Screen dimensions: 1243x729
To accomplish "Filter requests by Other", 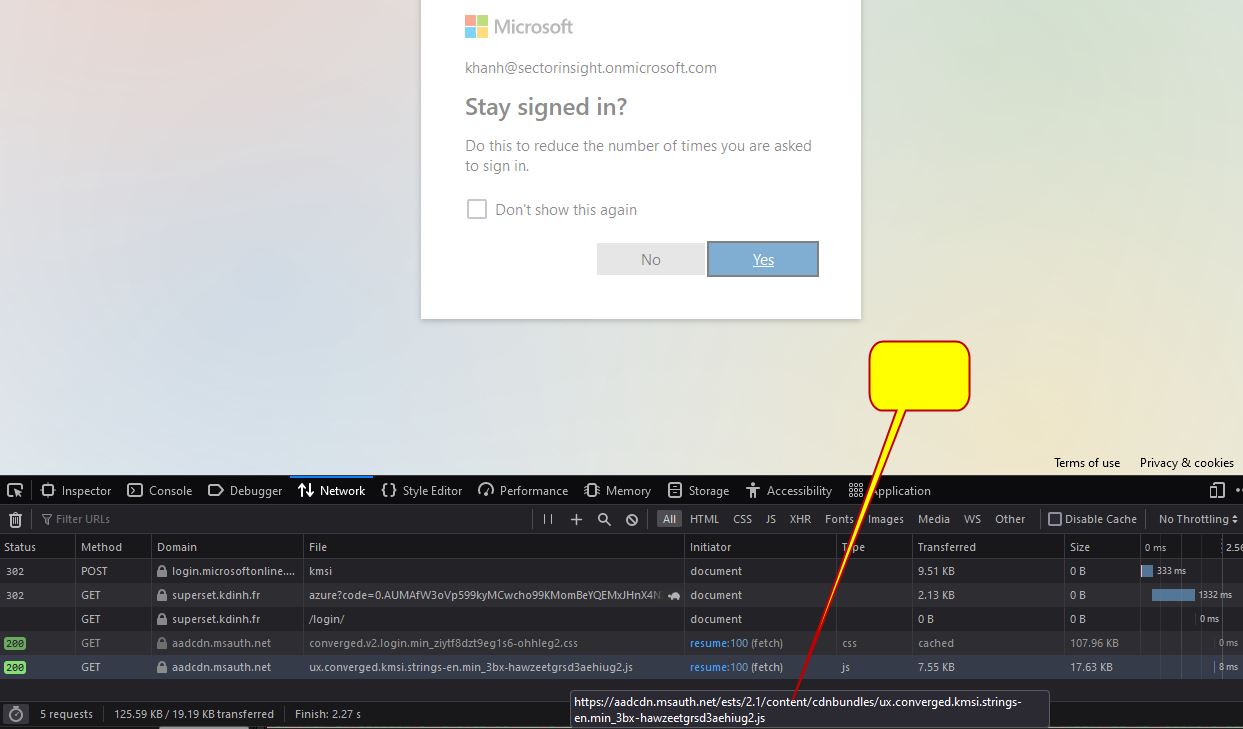I will point(1010,519).
